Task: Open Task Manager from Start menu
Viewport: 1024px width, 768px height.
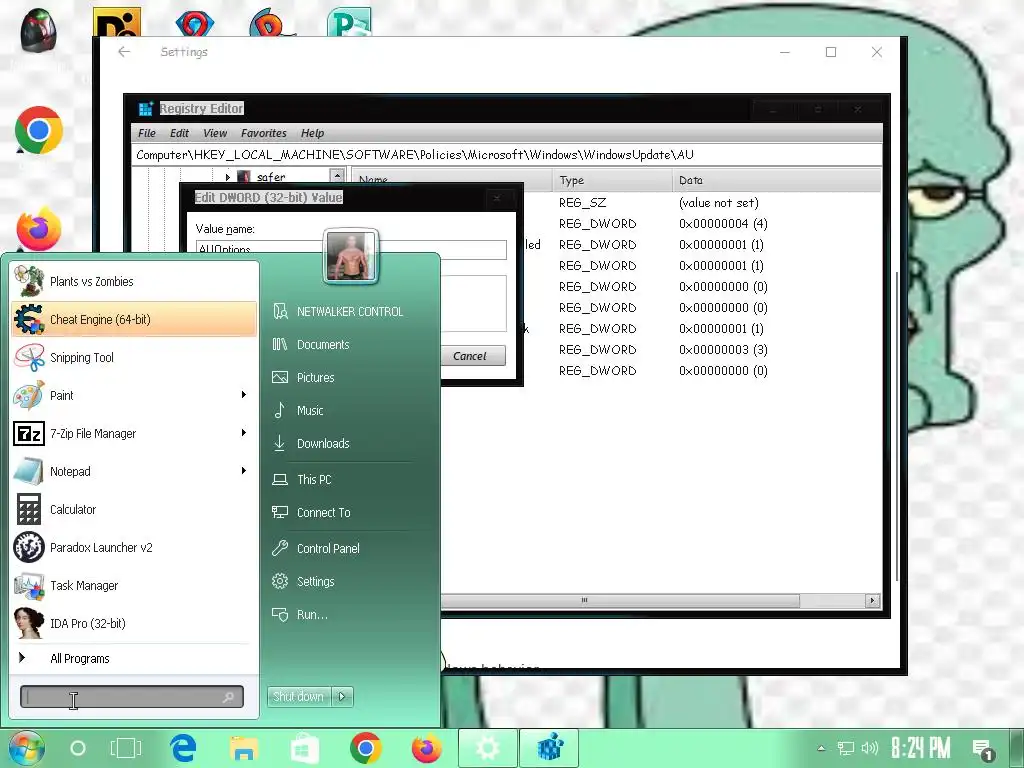Action: pyautogui.click(x=134, y=585)
